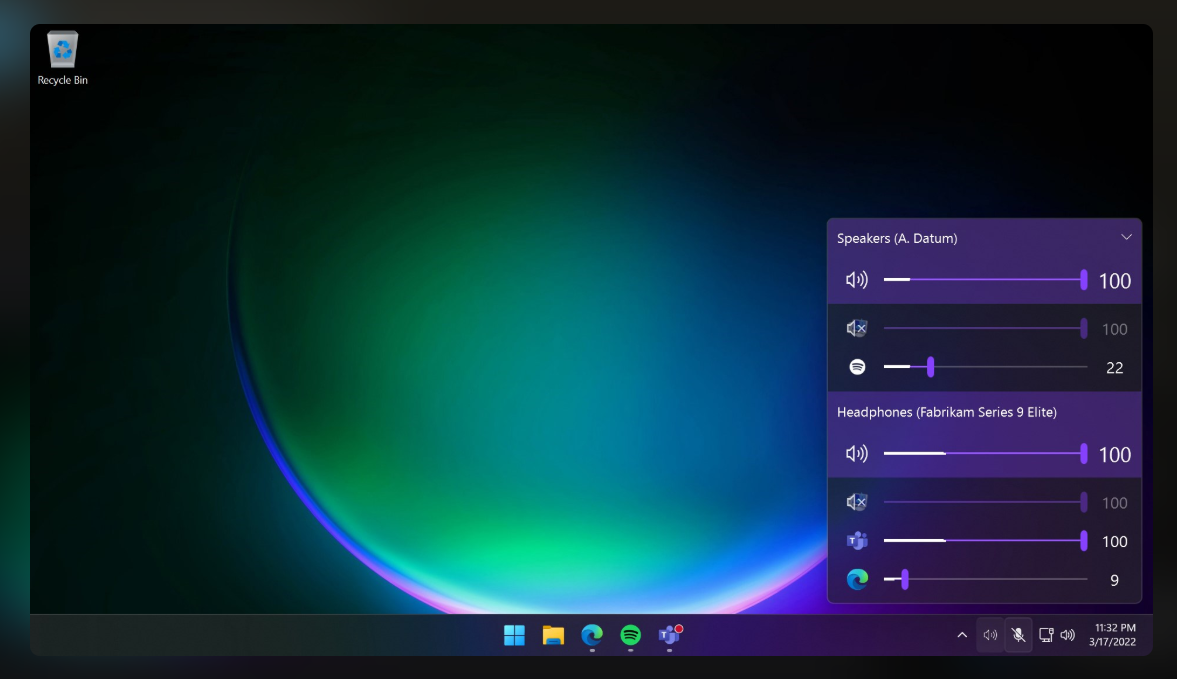Unmute the system sounds under Speakers

tap(856, 329)
